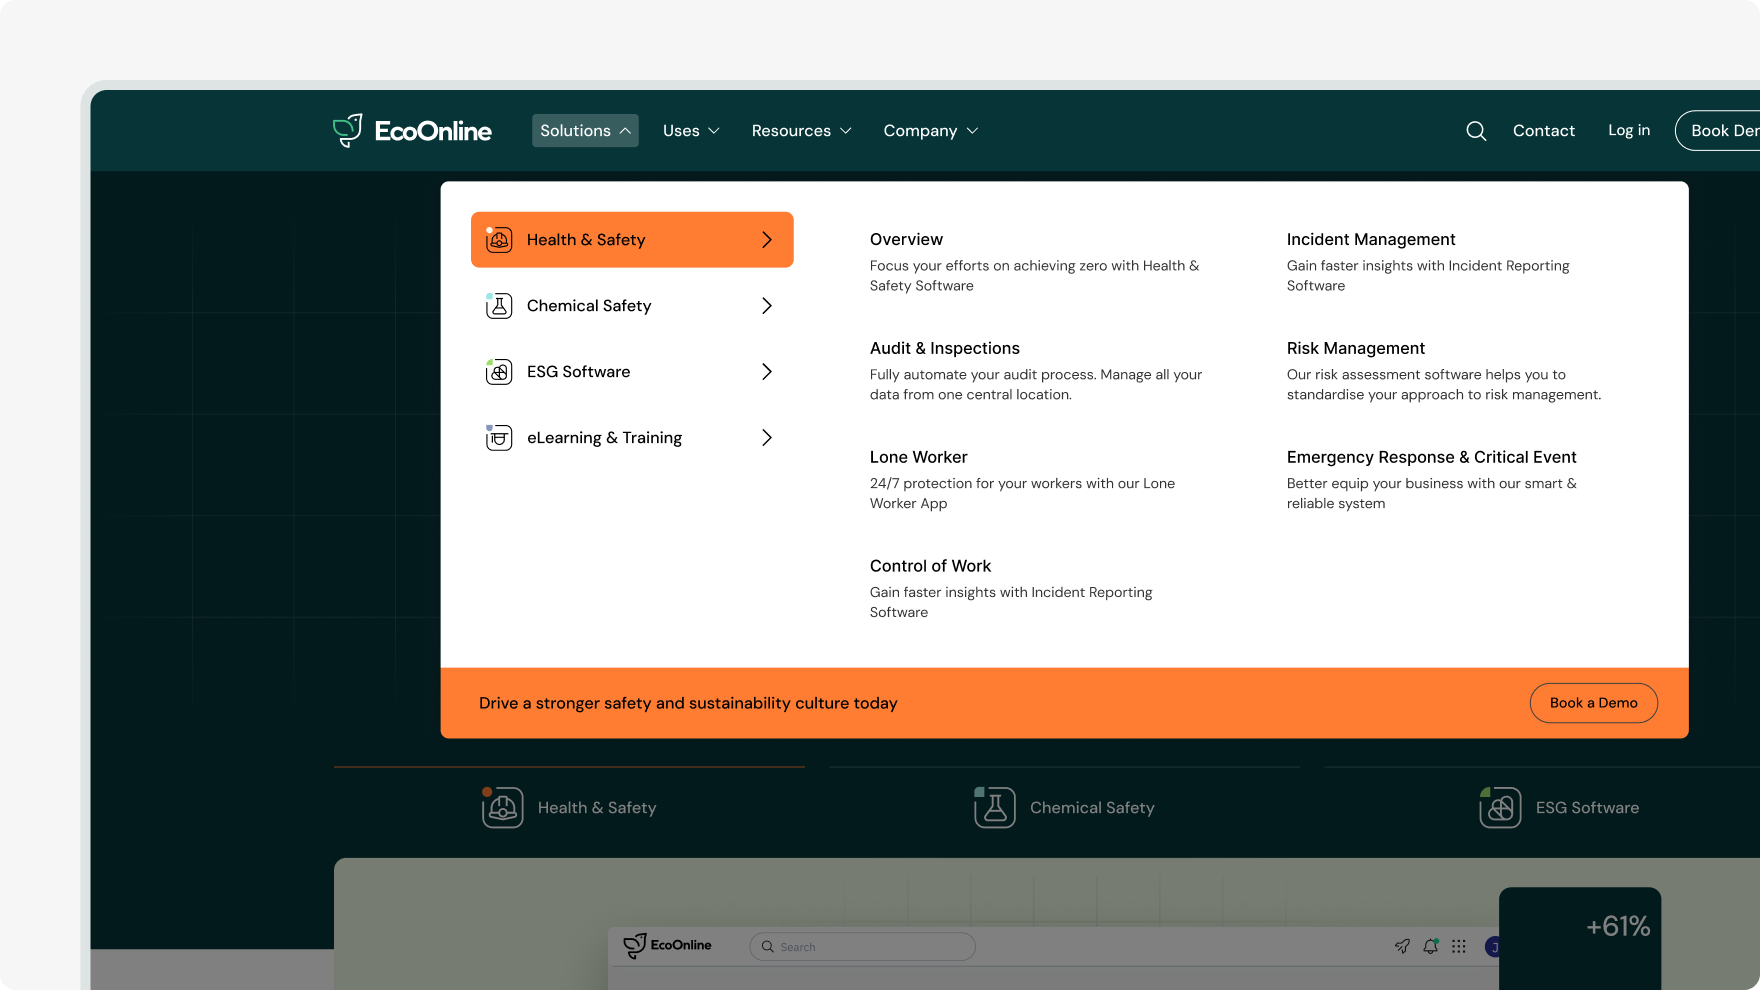Expand the Resources dropdown
This screenshot has width=1760, height=990.
tap(801, 131)
